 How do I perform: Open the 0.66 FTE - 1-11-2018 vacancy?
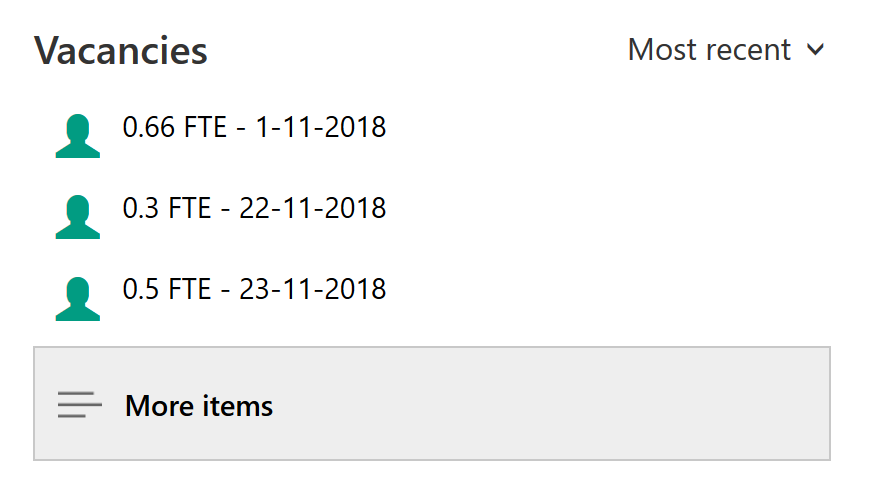click(x=254, y=127)
